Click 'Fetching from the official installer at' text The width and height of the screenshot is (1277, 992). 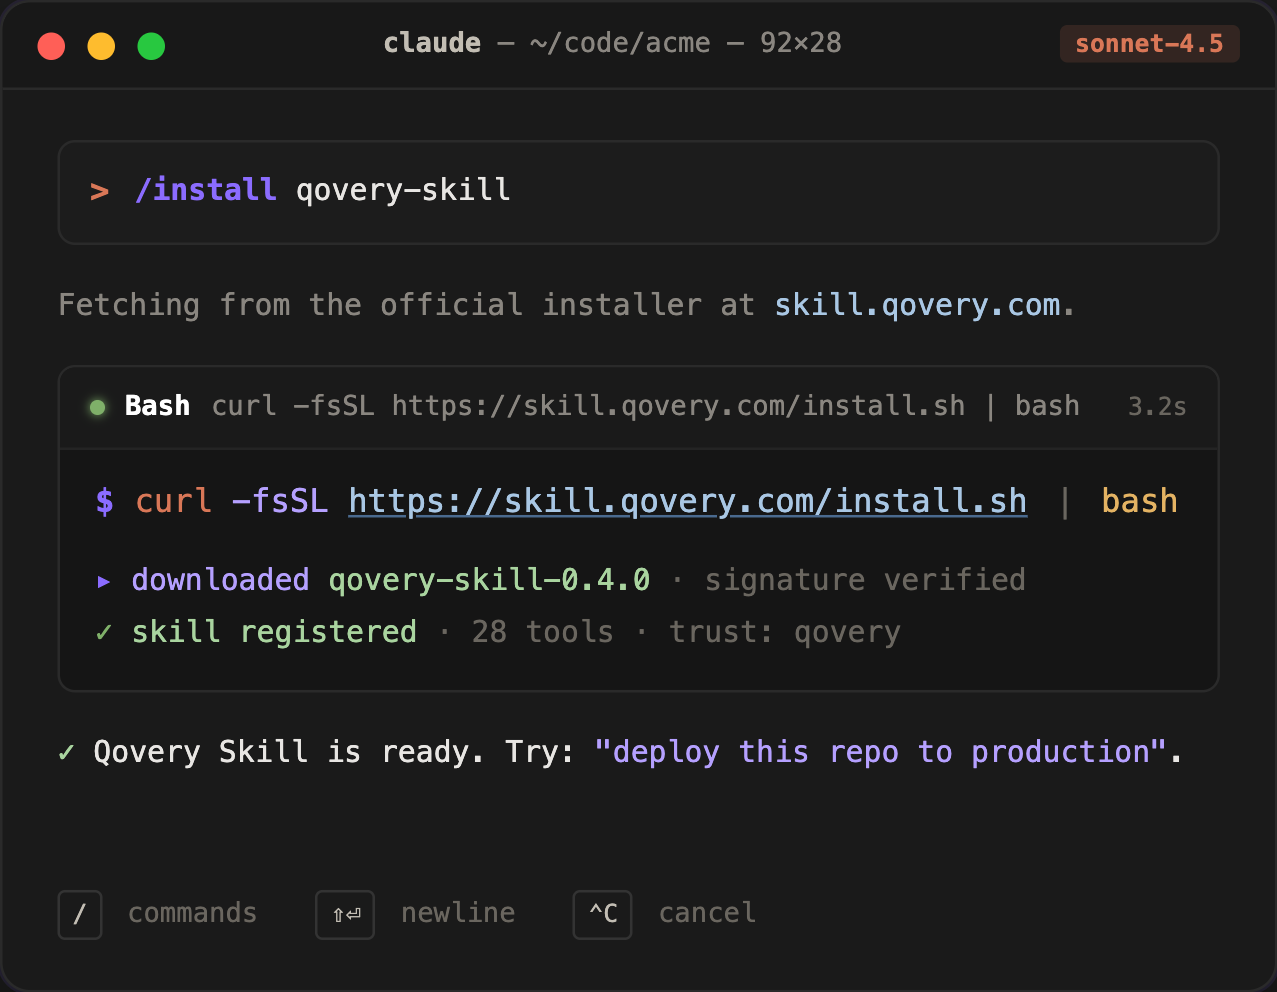406,305
